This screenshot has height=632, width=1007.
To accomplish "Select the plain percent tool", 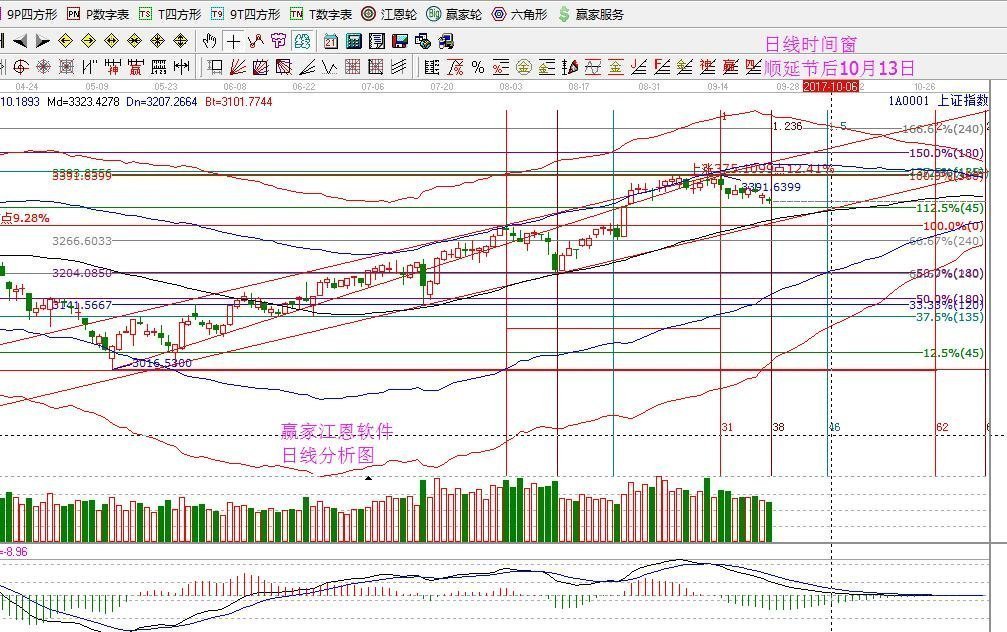I will [x=478, y=67].
